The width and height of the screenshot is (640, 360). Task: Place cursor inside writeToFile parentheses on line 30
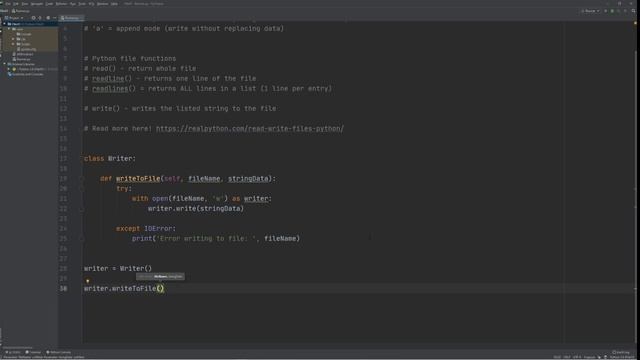pyautogui.click(x=160, y=289)
